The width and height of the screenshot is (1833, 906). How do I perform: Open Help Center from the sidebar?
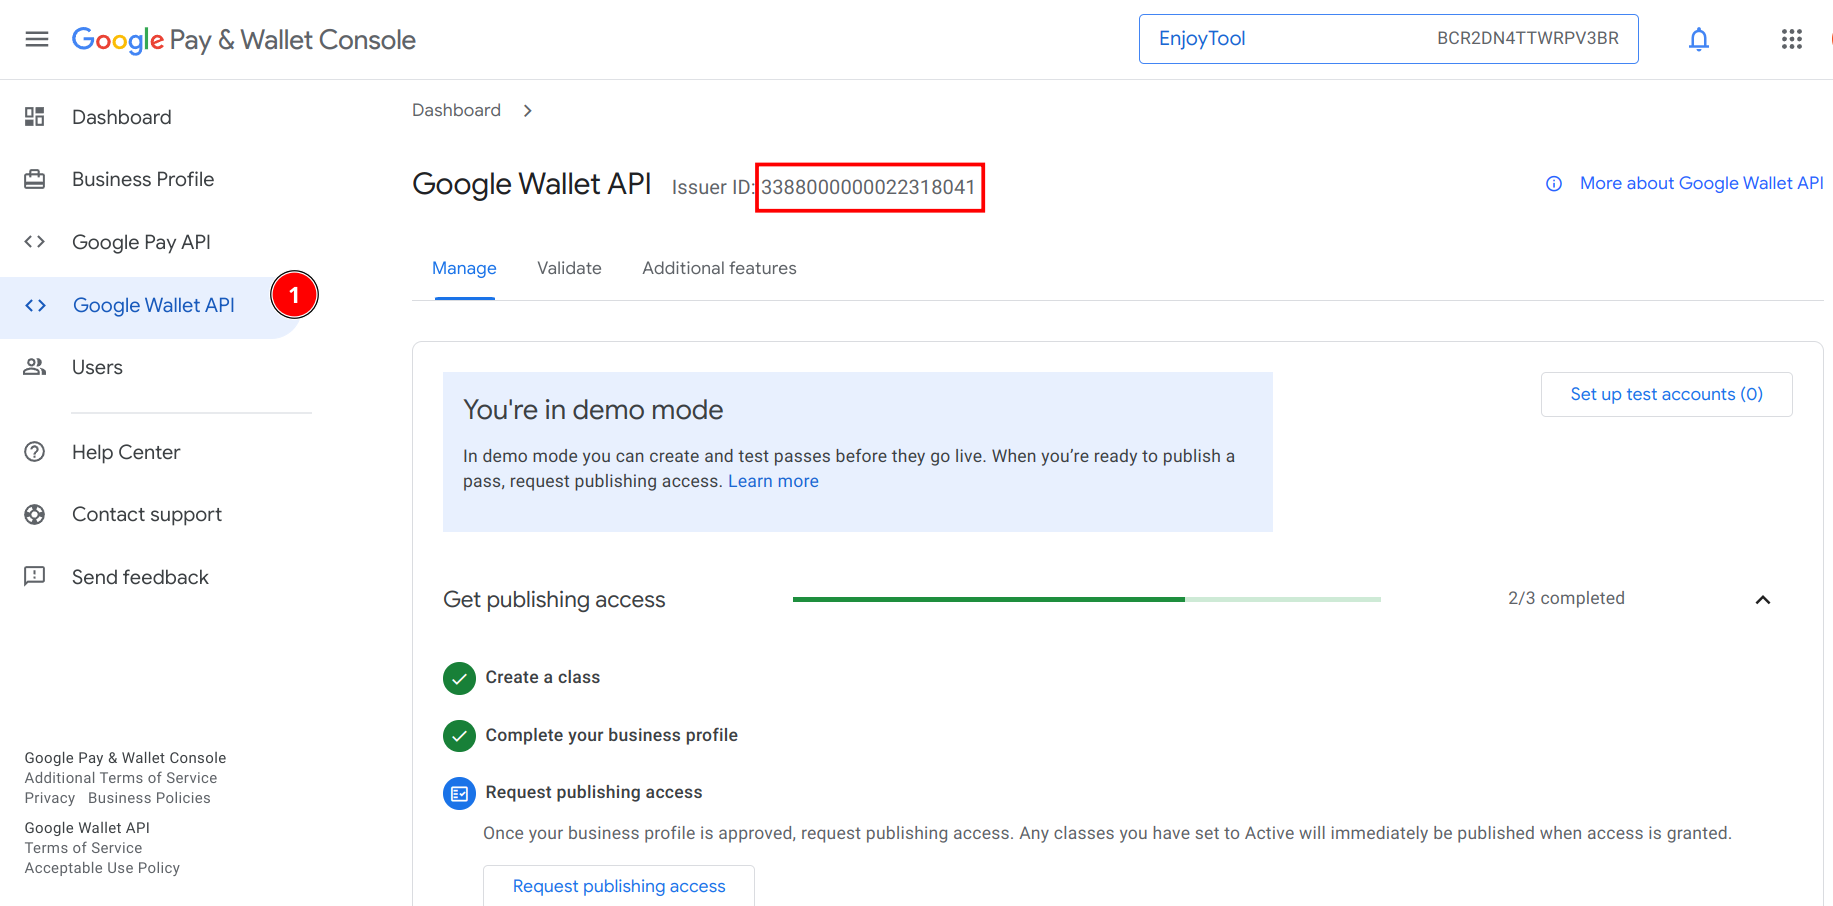(x=126, y=452)
